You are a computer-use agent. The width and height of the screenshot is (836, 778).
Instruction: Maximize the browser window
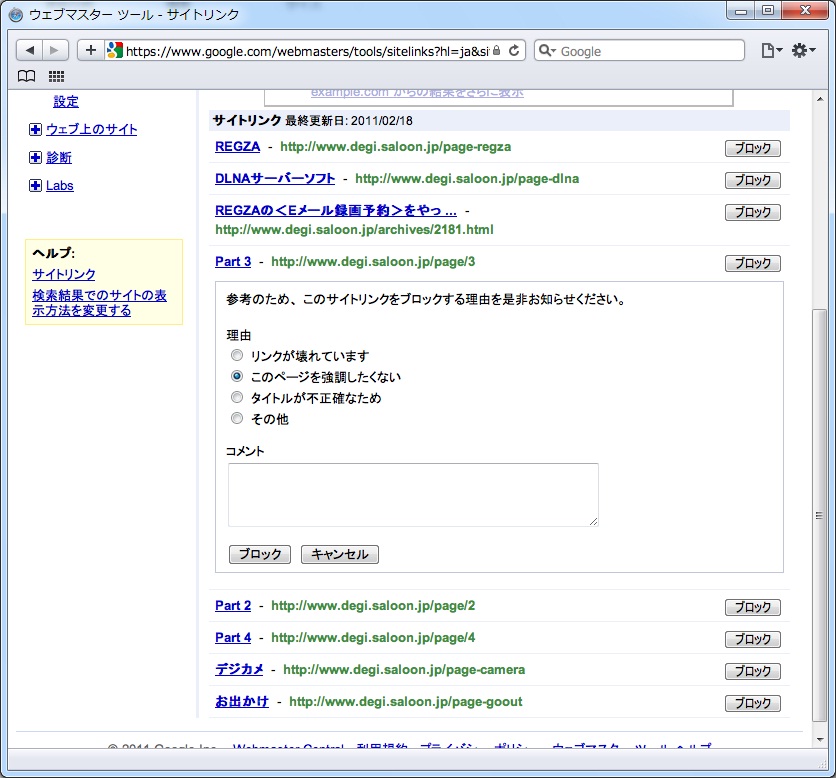768,11
